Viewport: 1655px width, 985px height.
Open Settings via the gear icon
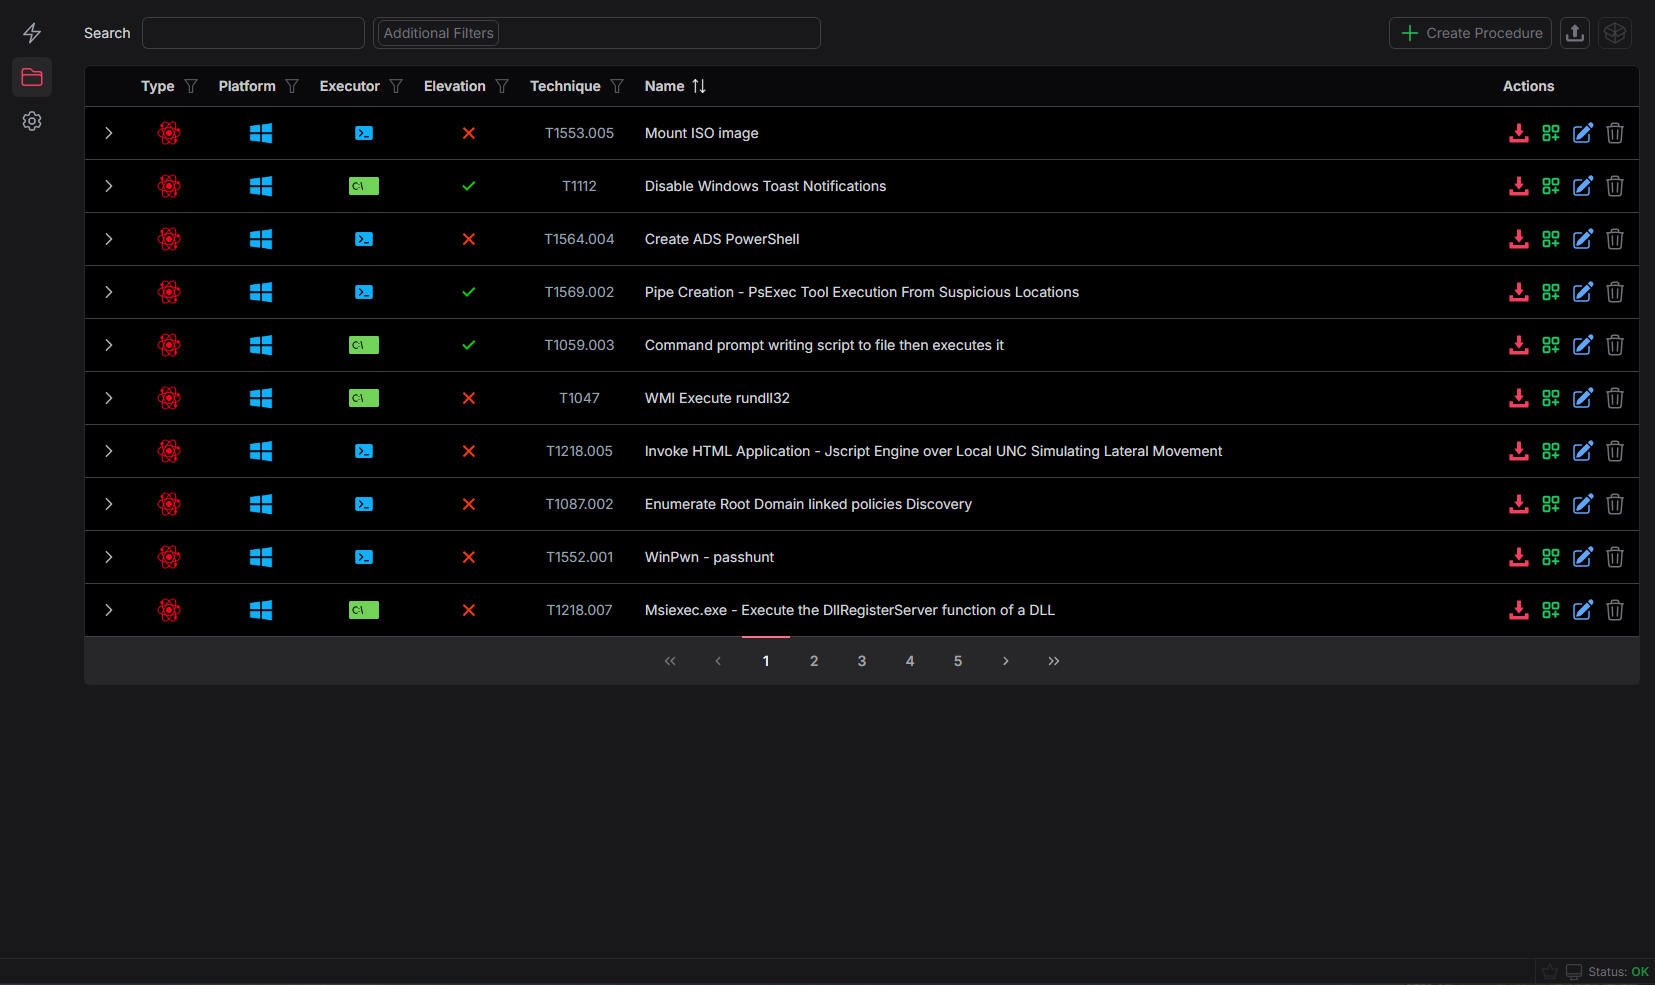click(31, 120)
